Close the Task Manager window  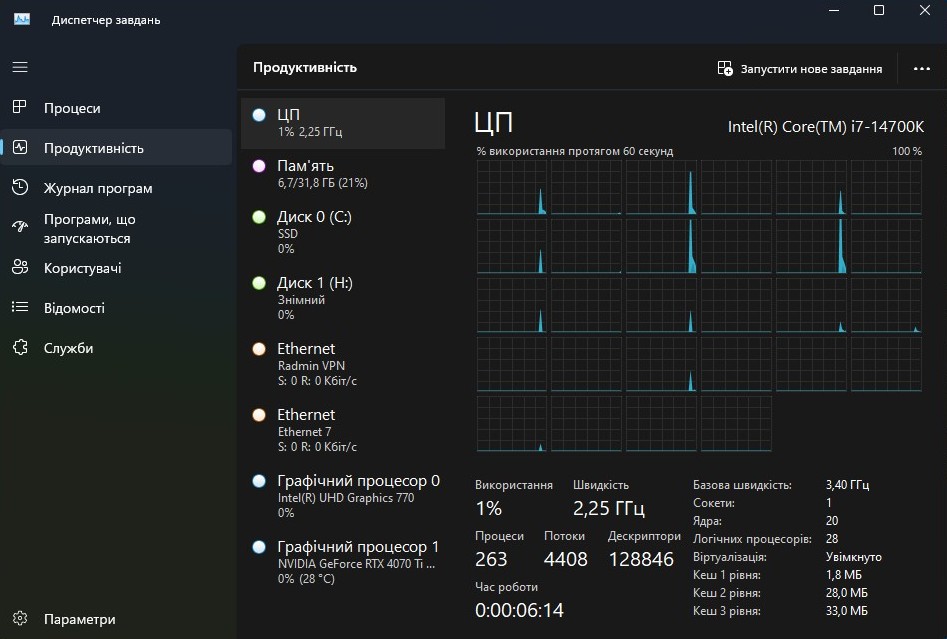pyautogui.click(x=925, y=10)
